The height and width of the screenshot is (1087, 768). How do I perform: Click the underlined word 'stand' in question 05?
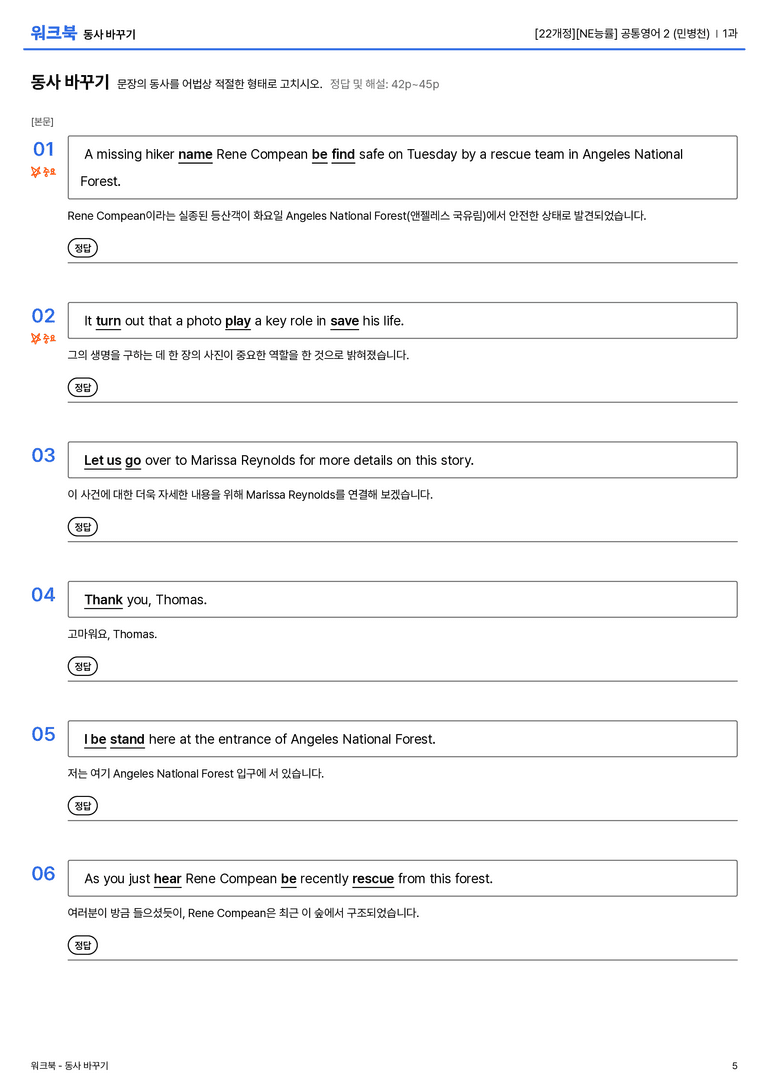click(127, 739)
